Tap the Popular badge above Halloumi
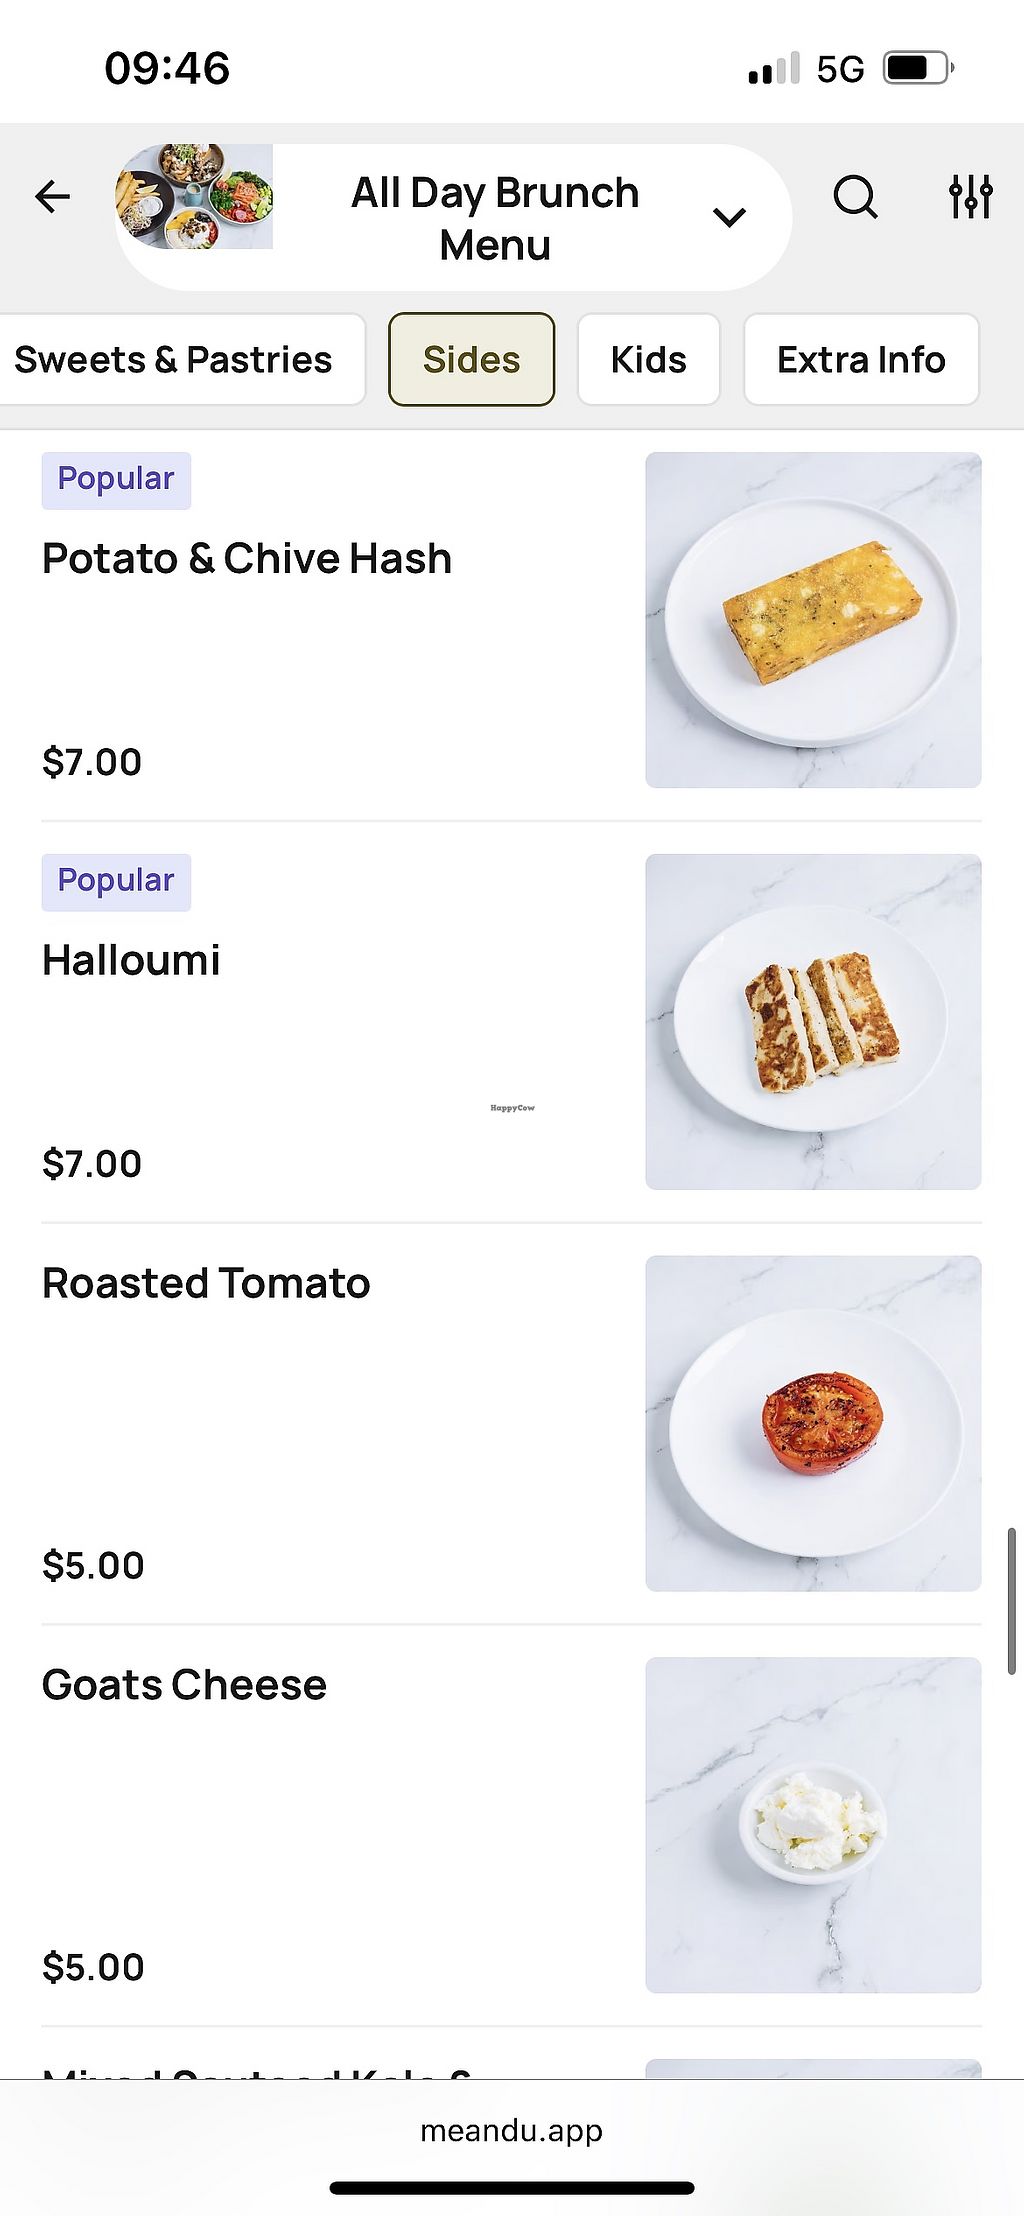This screenshot has width=1024, height=2216. pyautogui.click(x=116, y=882)
